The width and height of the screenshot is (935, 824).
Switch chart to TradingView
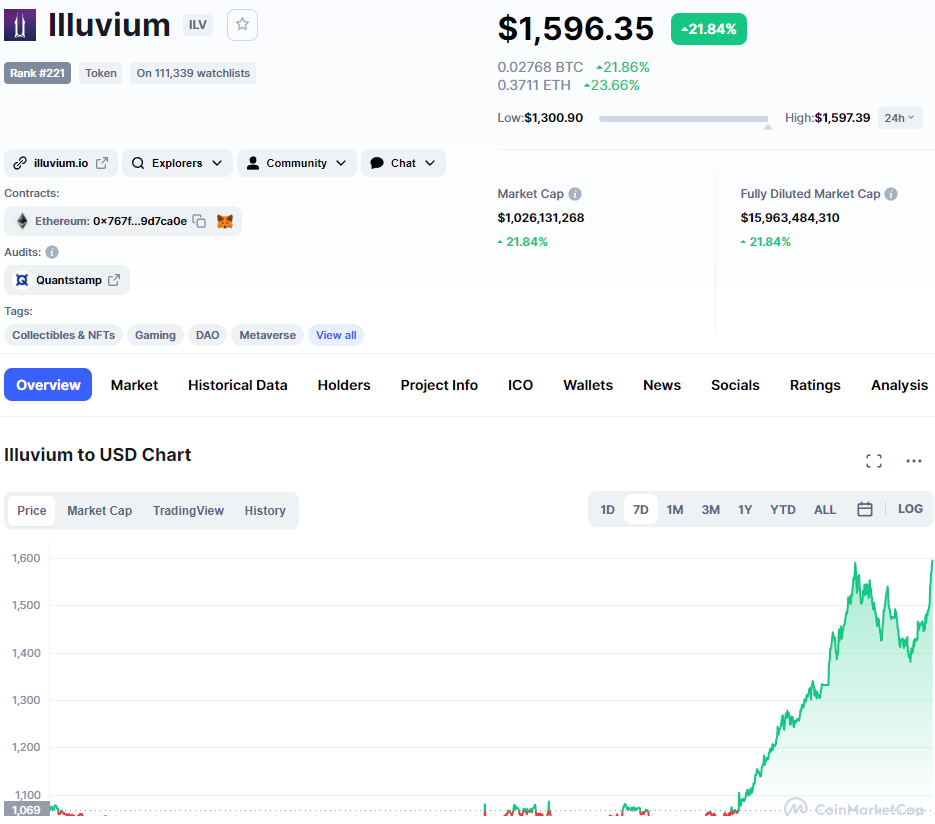(x=188, y=511)
